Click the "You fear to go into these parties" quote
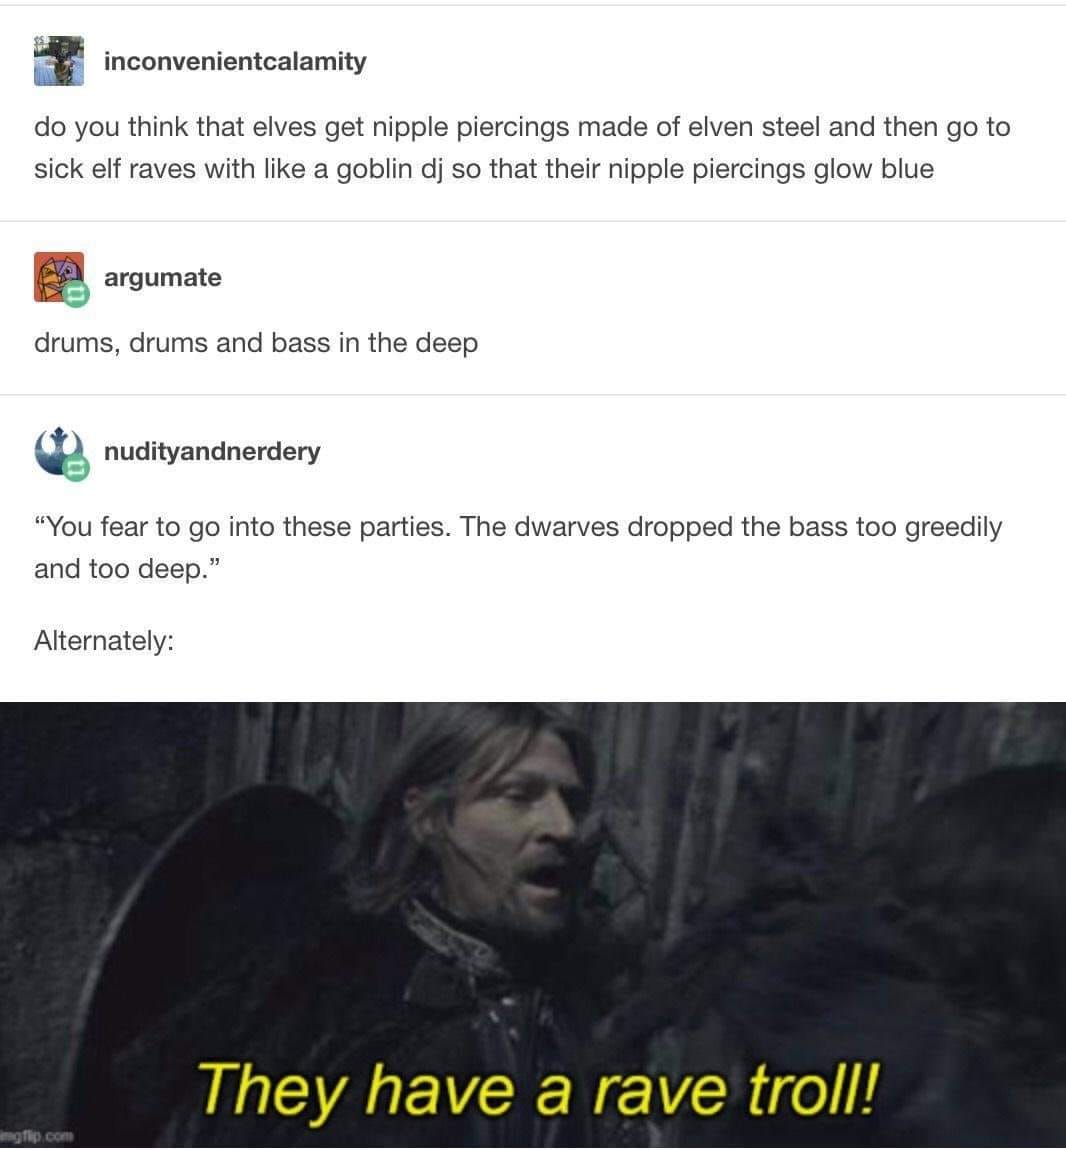This screenshot has height=1150, width=1066. tap(517, 547)
